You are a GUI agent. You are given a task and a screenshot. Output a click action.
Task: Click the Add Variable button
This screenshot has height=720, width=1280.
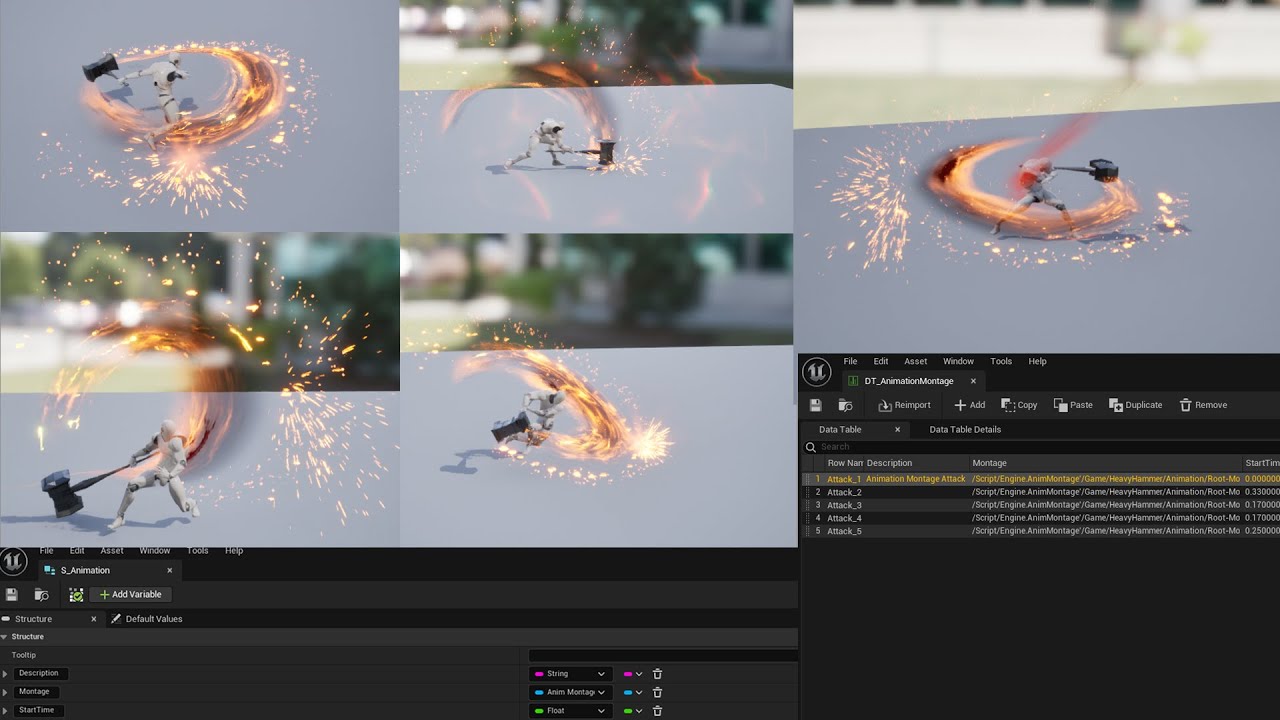tap(131, 594)
